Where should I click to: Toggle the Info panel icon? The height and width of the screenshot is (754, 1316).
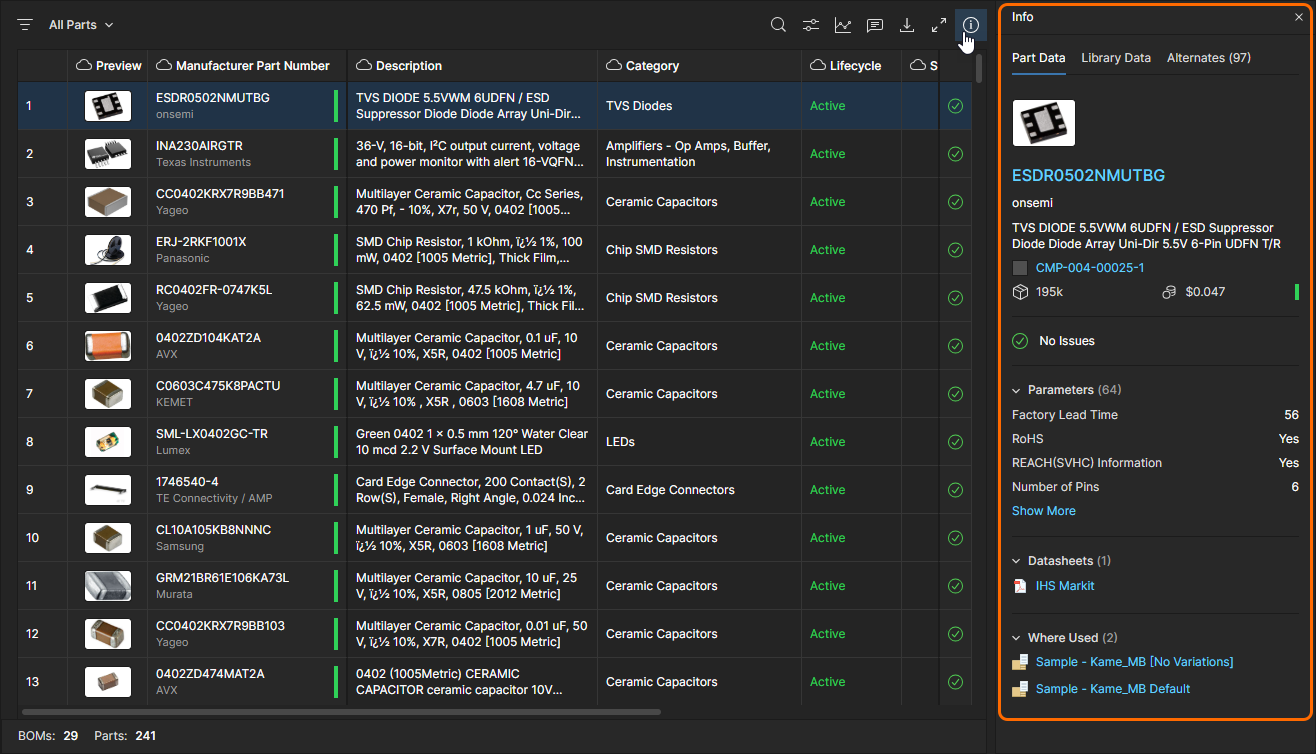970,25
